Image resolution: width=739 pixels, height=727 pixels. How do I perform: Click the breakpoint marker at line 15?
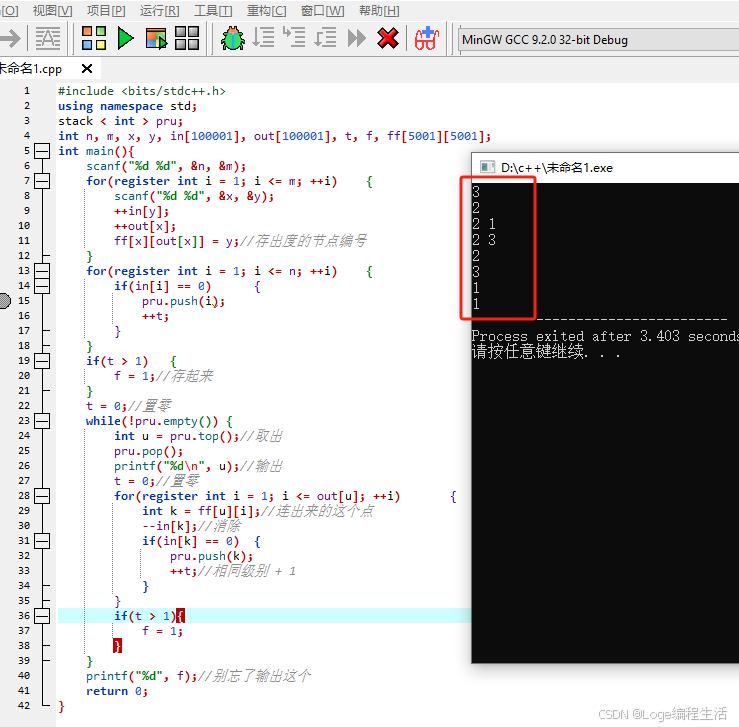click(4, 301)
